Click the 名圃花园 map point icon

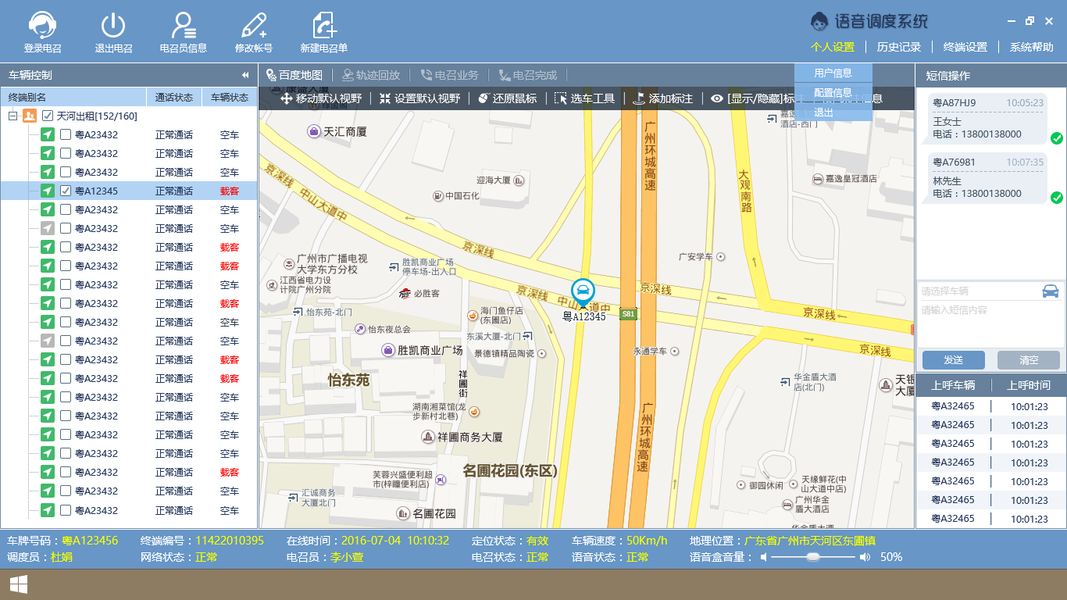(403, 514)
